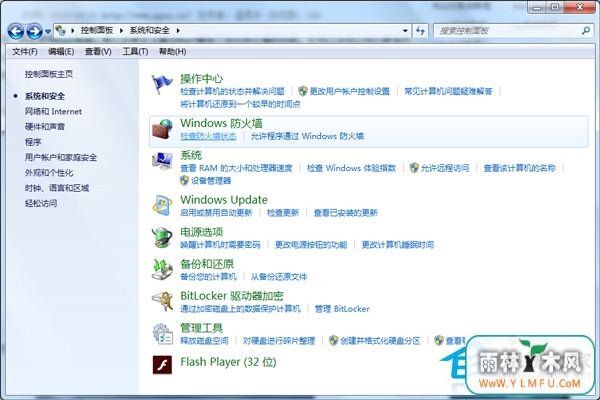Click 允许远程访问 link
The width and height of the screenshot is (600, 400).
coord(445,168)
